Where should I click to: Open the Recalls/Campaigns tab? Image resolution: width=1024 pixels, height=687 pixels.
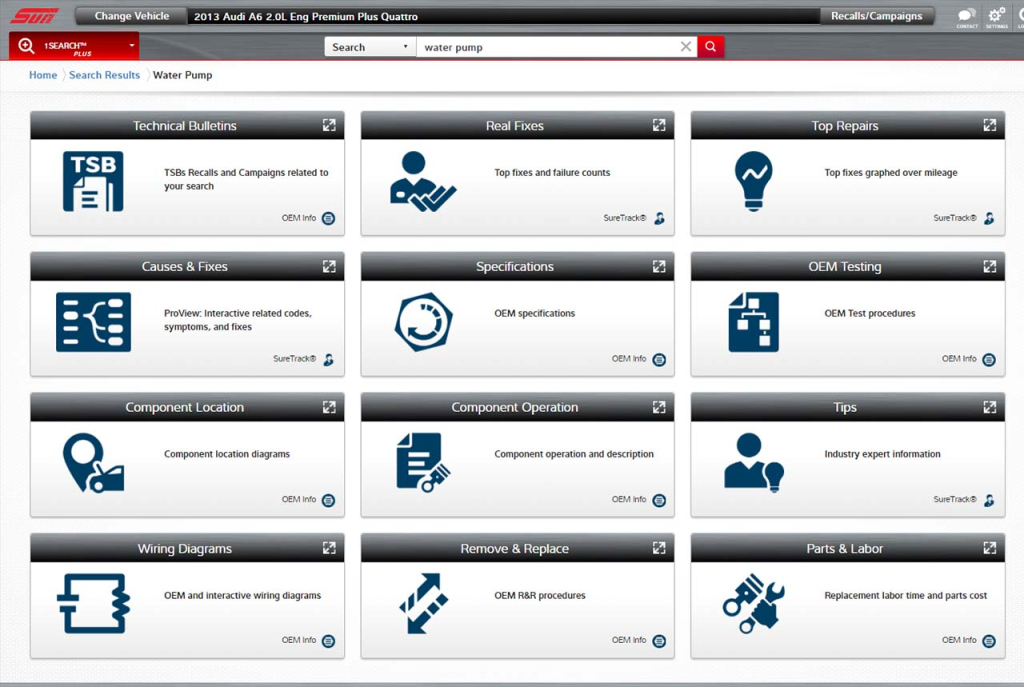tap(876, 16)
